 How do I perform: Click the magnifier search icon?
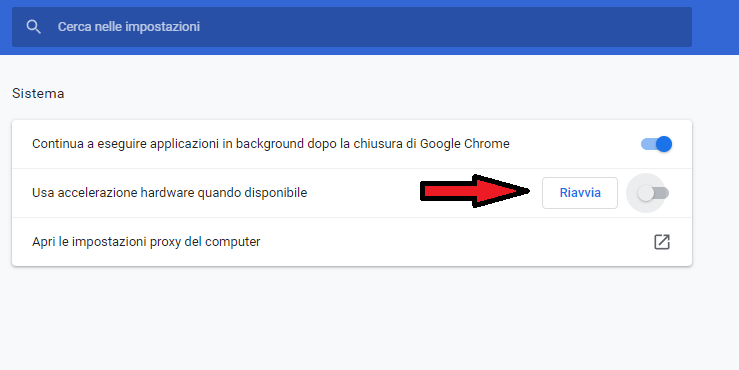[33, 27]
